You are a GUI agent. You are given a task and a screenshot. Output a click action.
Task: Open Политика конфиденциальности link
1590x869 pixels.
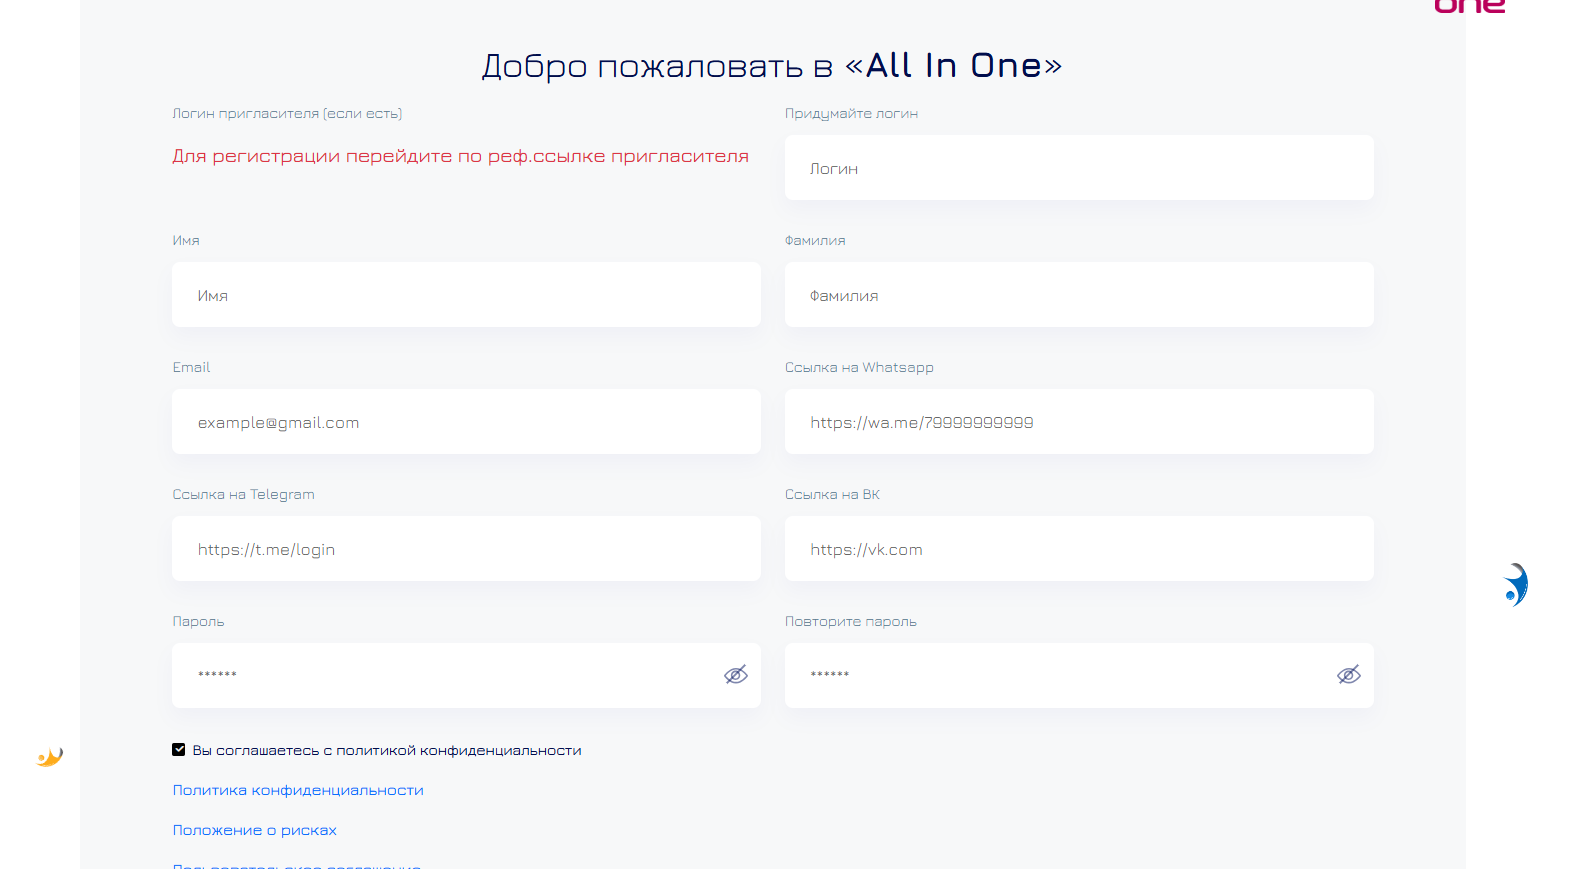[298, 790]
